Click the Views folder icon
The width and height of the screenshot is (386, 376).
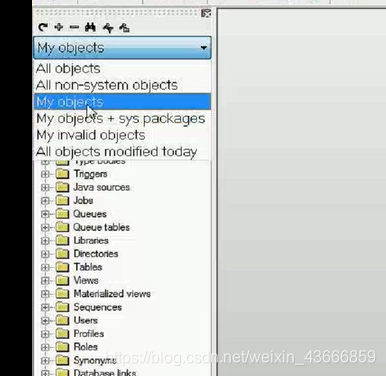coord(62,280)
